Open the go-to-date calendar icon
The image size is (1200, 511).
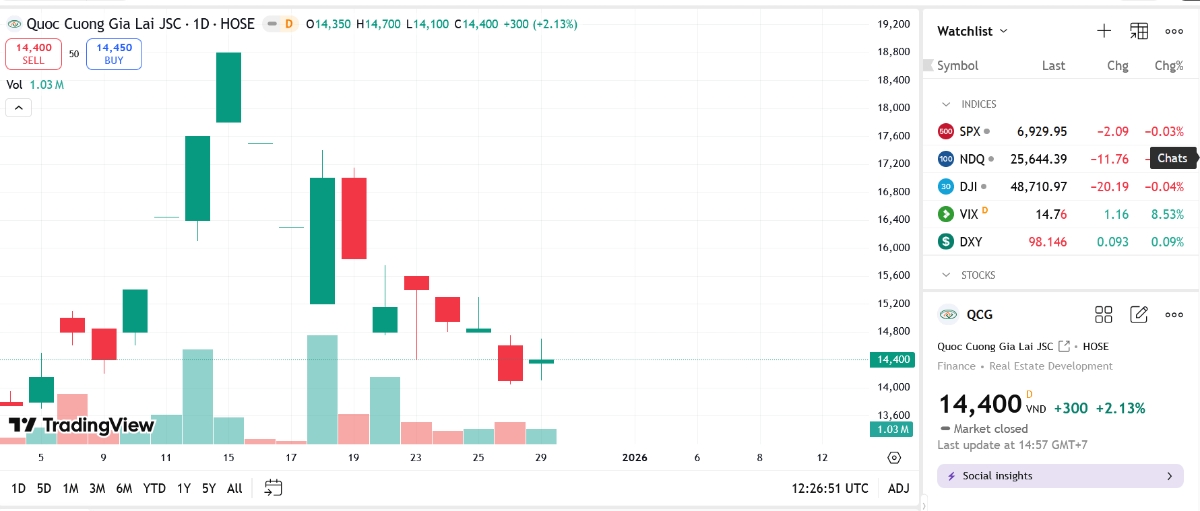[274, 488]
